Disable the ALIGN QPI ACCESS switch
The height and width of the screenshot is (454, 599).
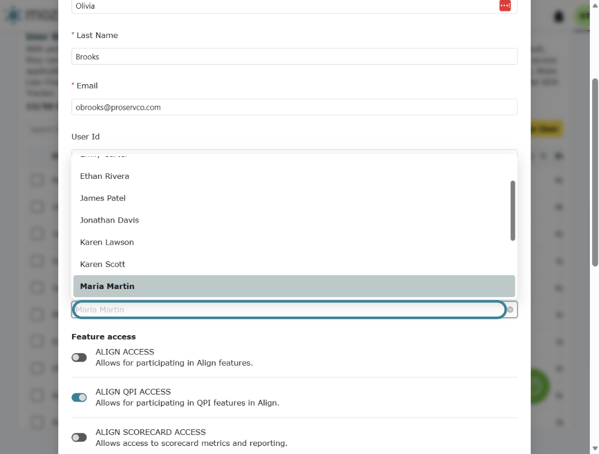pyautogui.click(x=79, y=397)
